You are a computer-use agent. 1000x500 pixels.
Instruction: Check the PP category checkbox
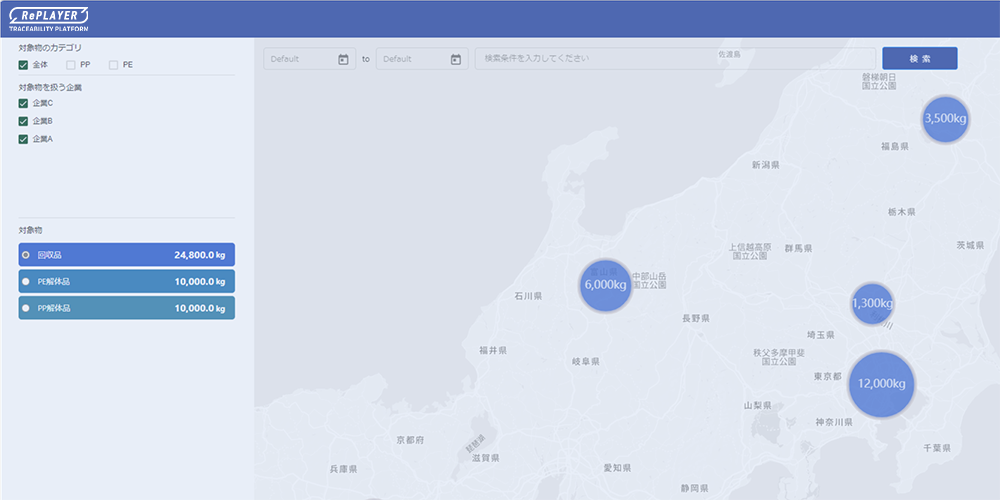(x=71, y=65)
